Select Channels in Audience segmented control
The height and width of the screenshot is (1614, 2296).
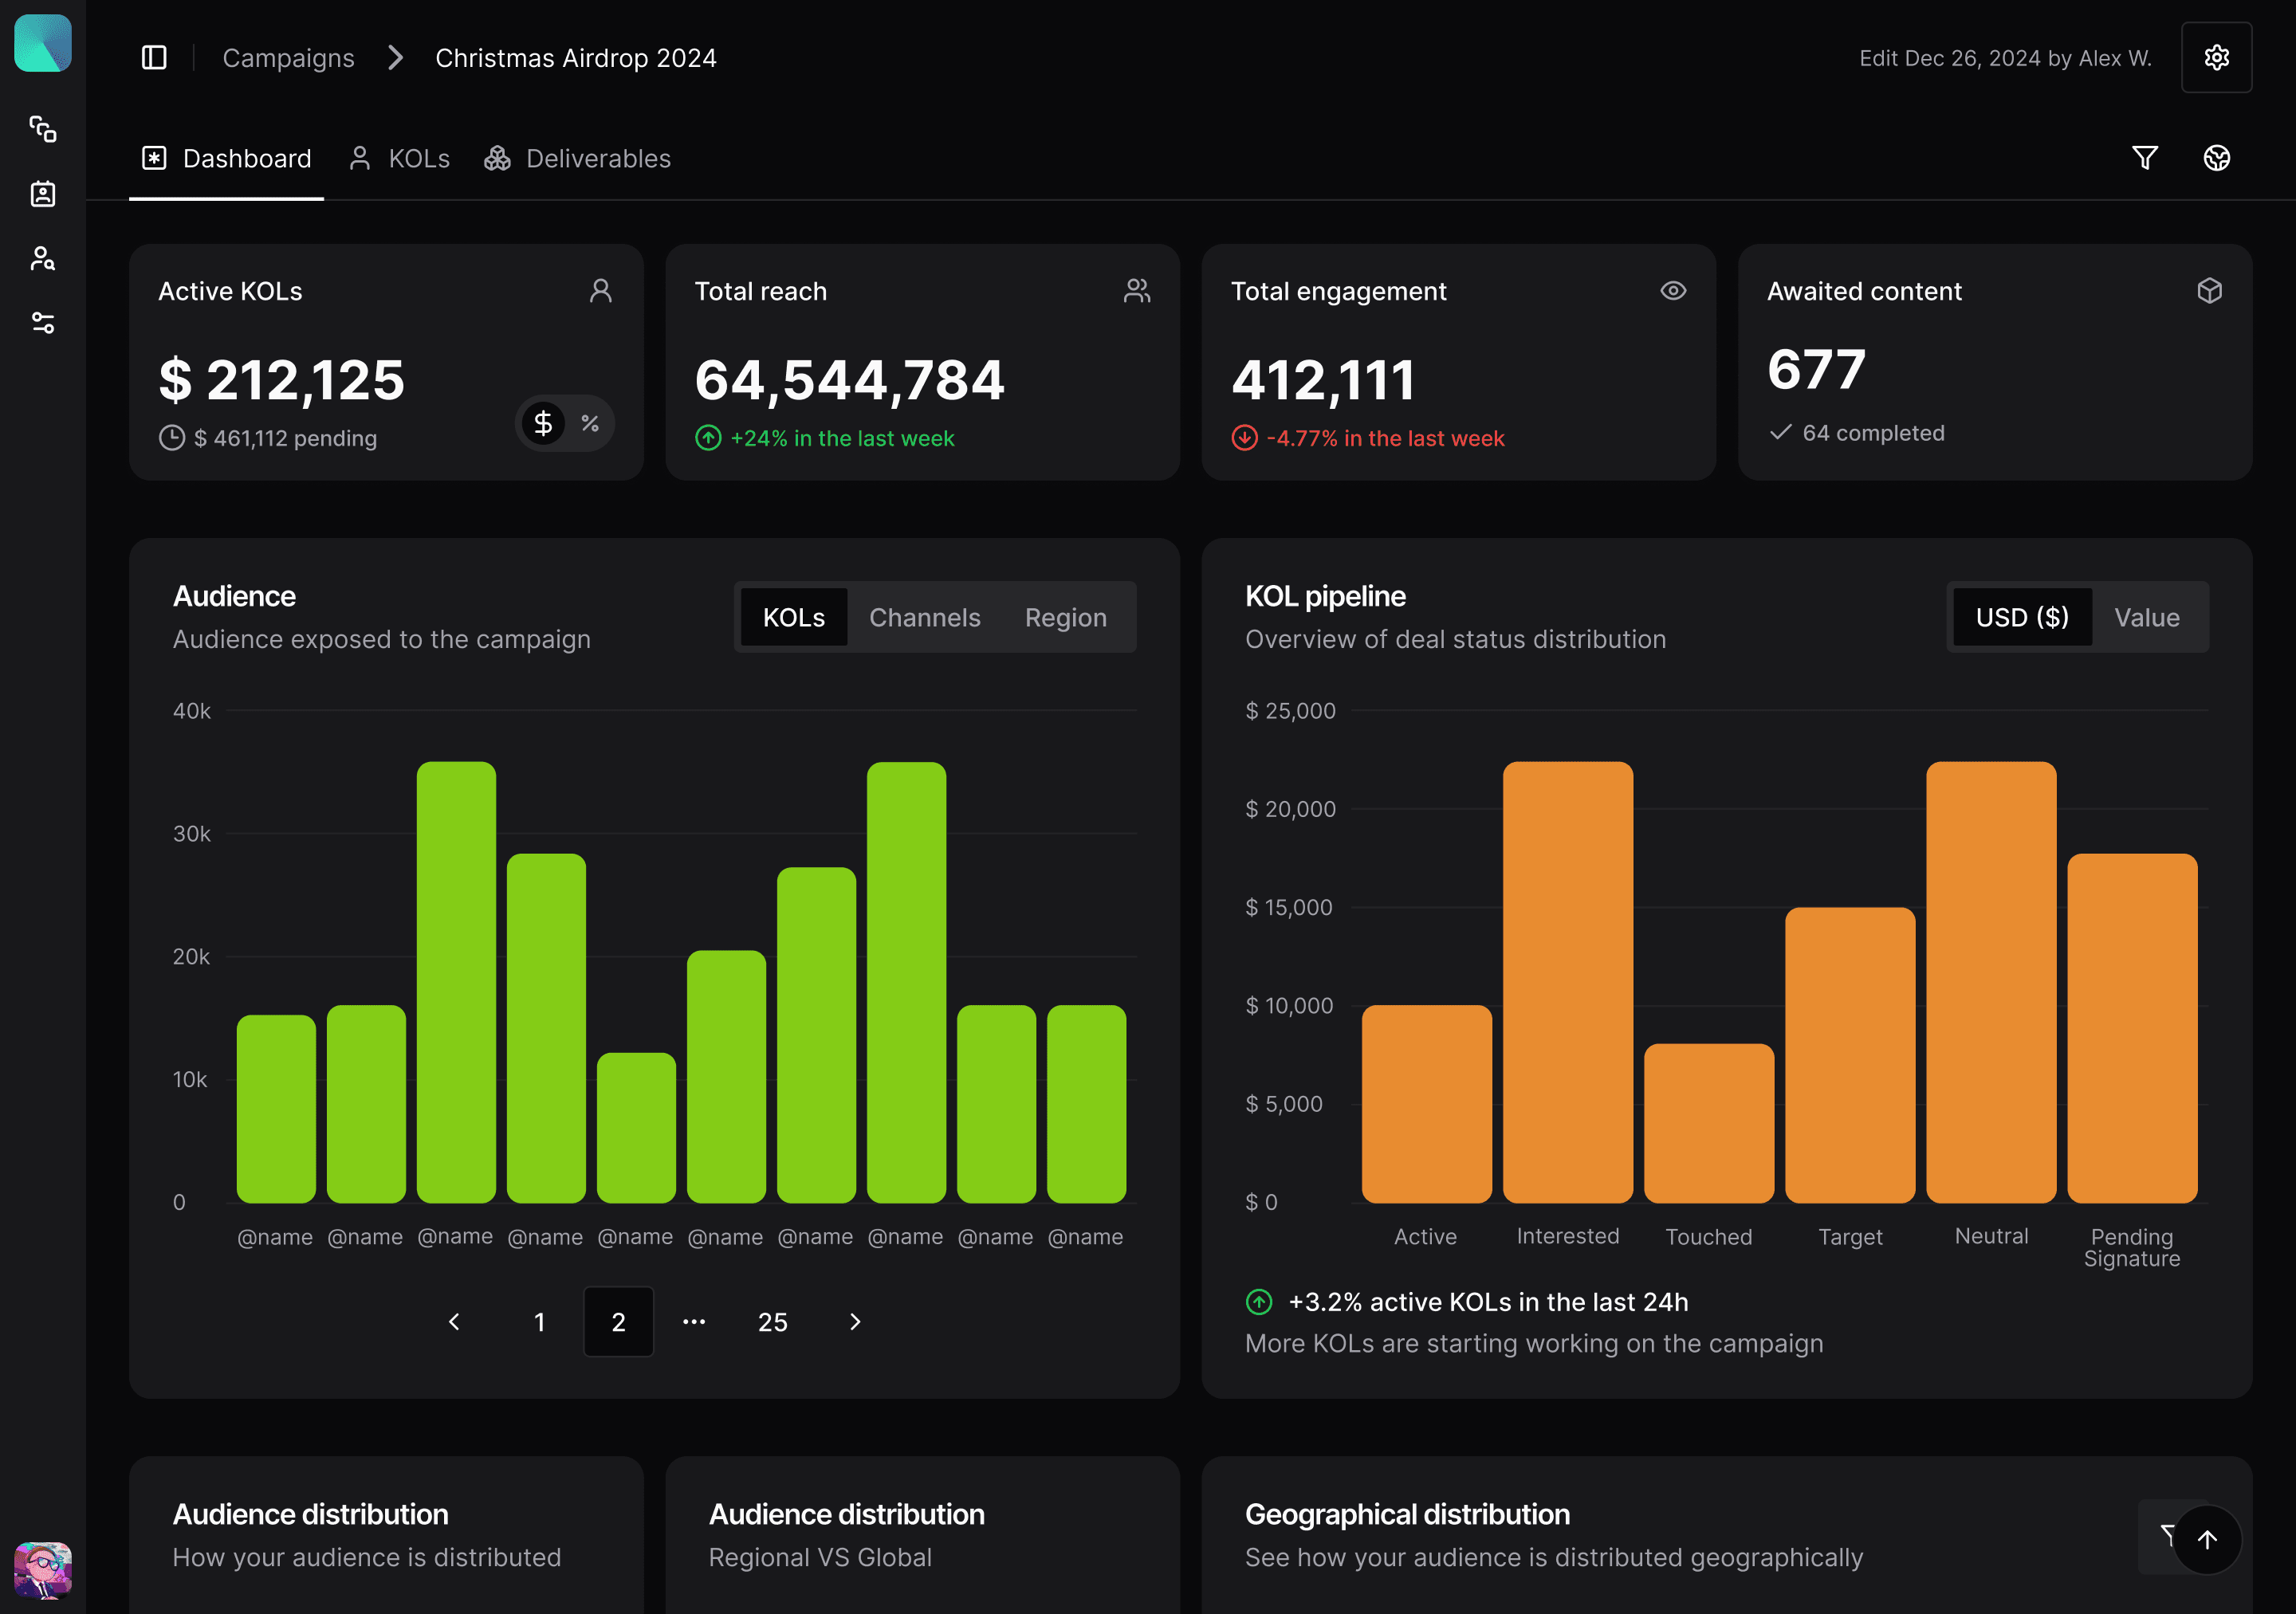click(924, 617)
